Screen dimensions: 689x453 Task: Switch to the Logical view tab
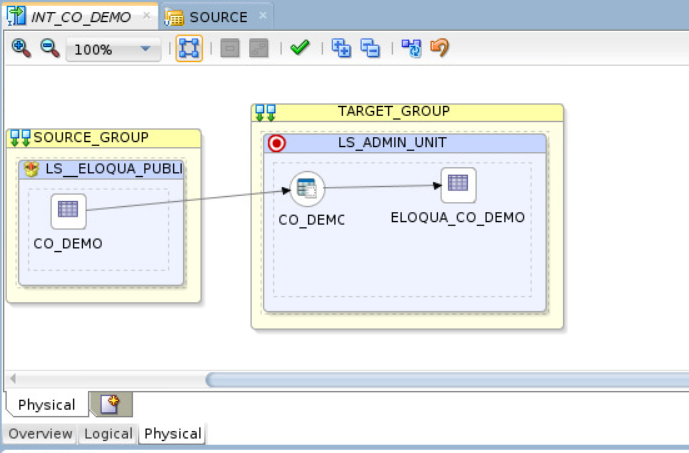click(108, 434)
